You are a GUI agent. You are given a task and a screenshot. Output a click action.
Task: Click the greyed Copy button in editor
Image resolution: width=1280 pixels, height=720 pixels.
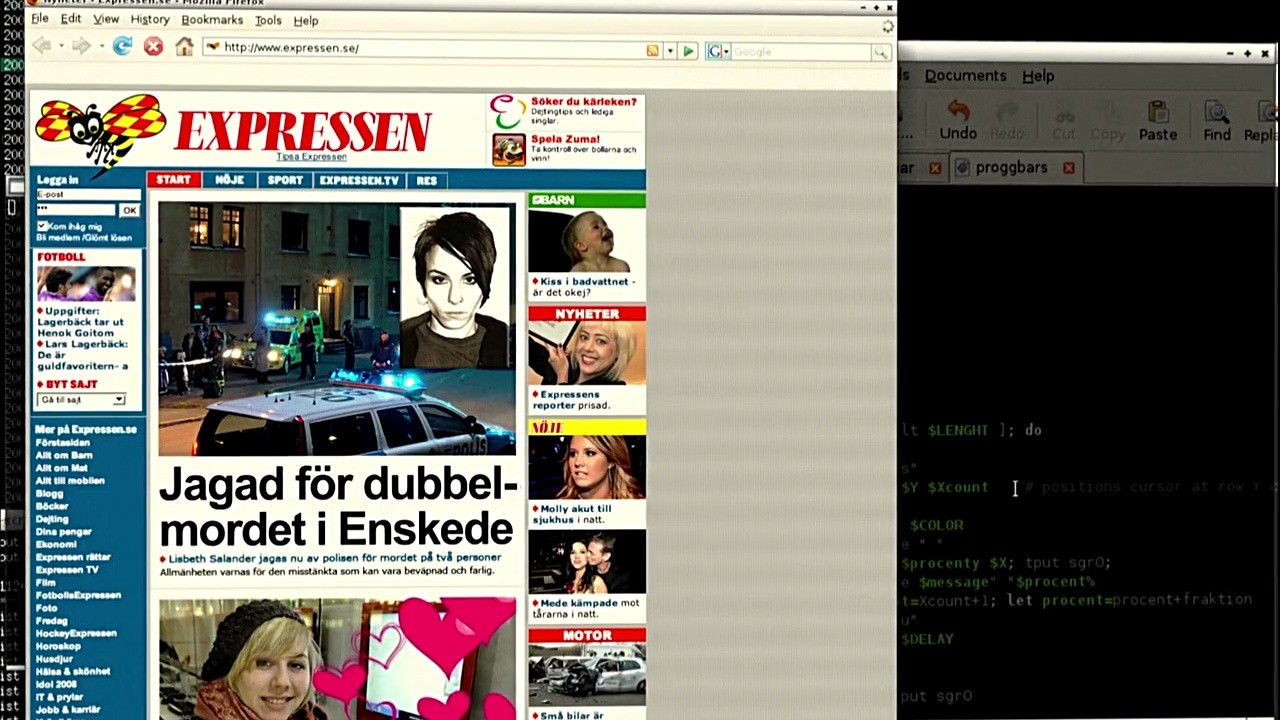1107,121
